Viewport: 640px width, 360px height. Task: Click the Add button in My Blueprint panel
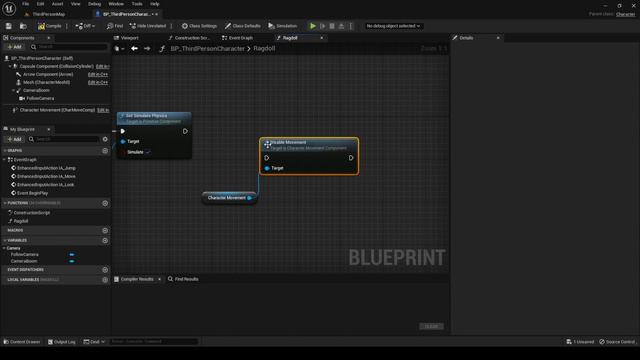14,139
